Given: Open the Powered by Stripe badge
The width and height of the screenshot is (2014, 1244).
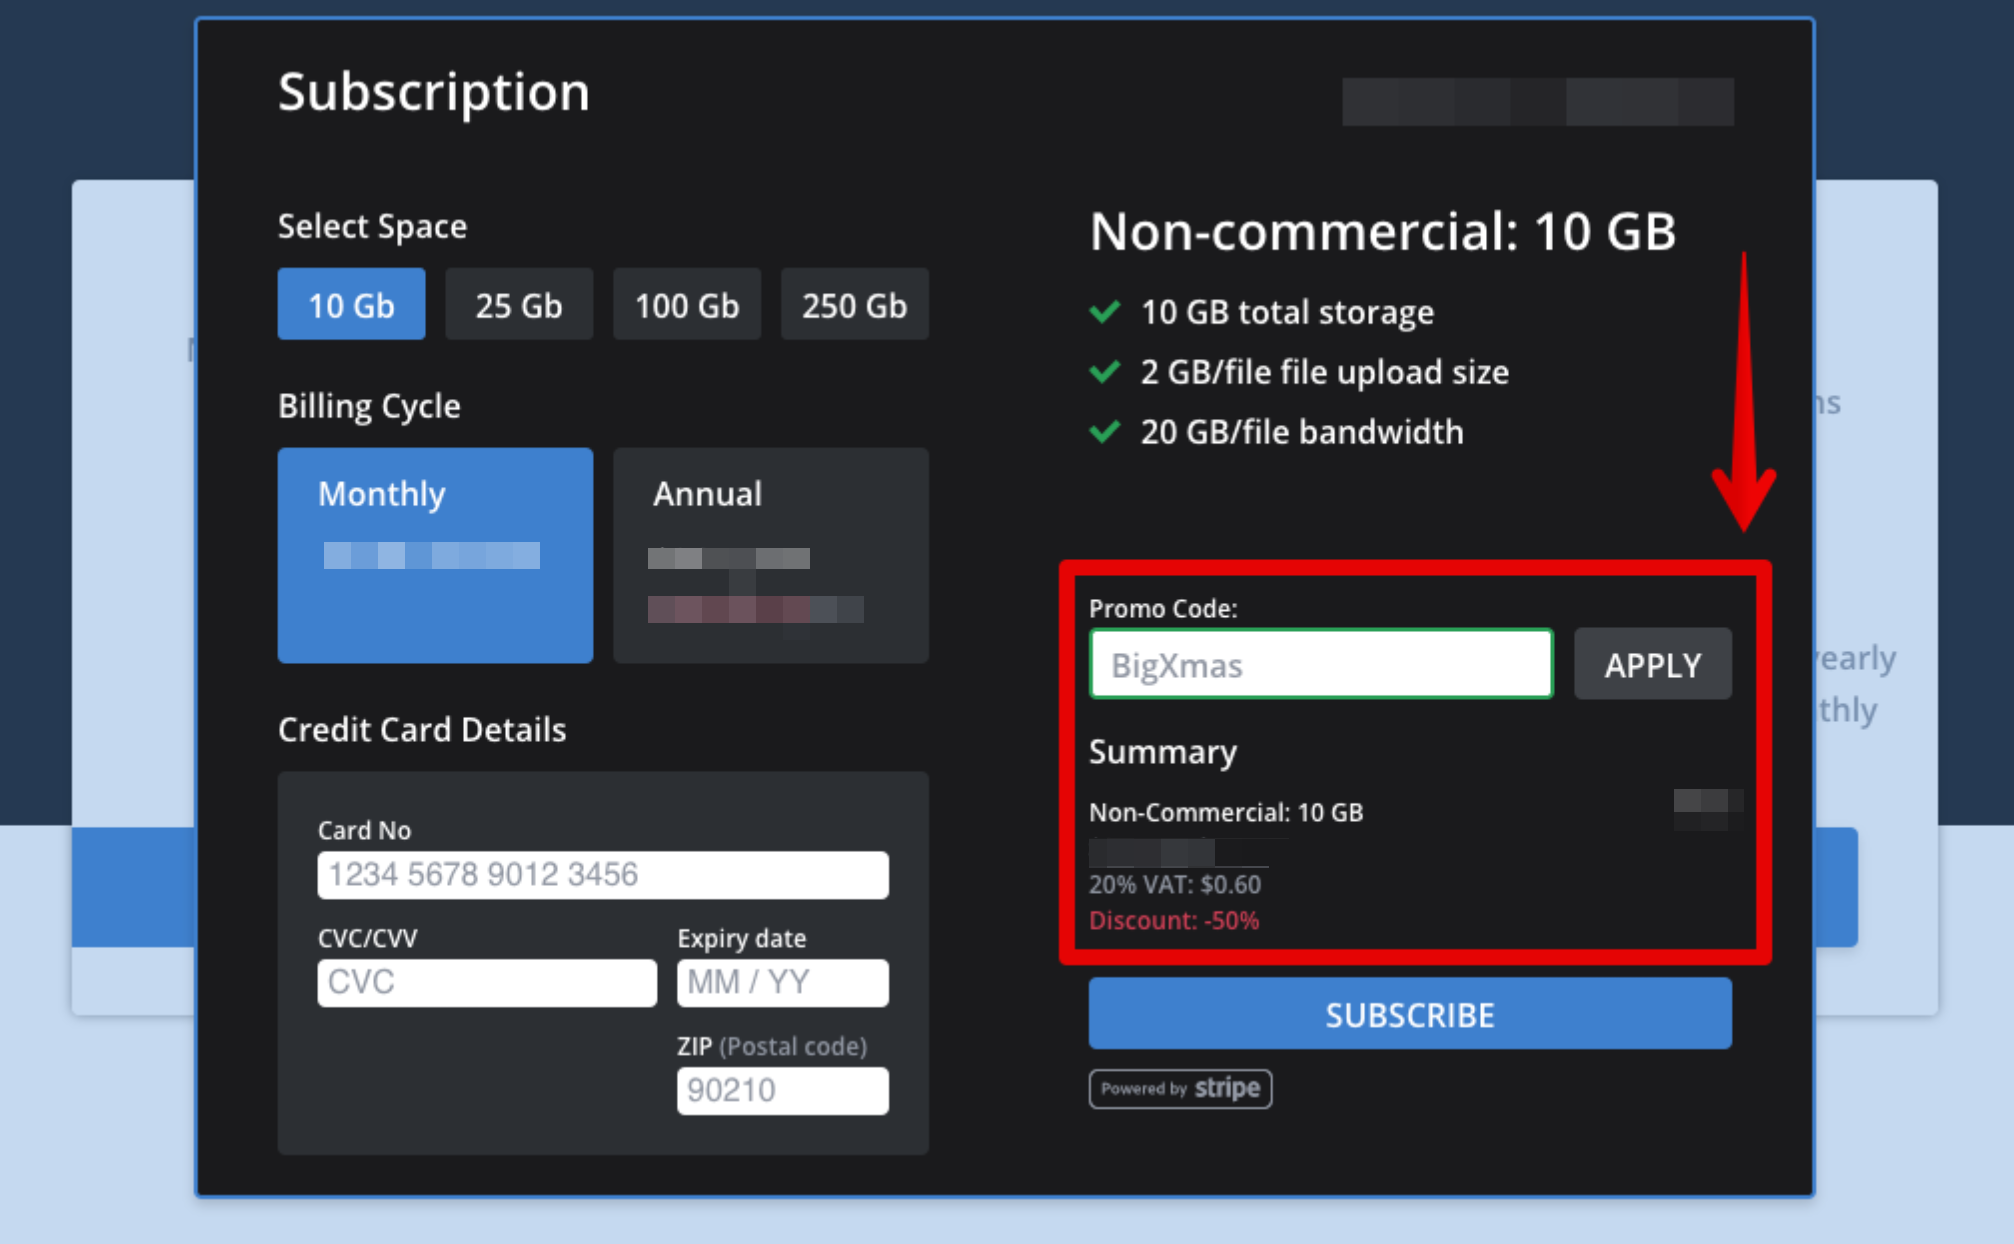Looking at the screenshot, I should click(x=1180, y=1088).
